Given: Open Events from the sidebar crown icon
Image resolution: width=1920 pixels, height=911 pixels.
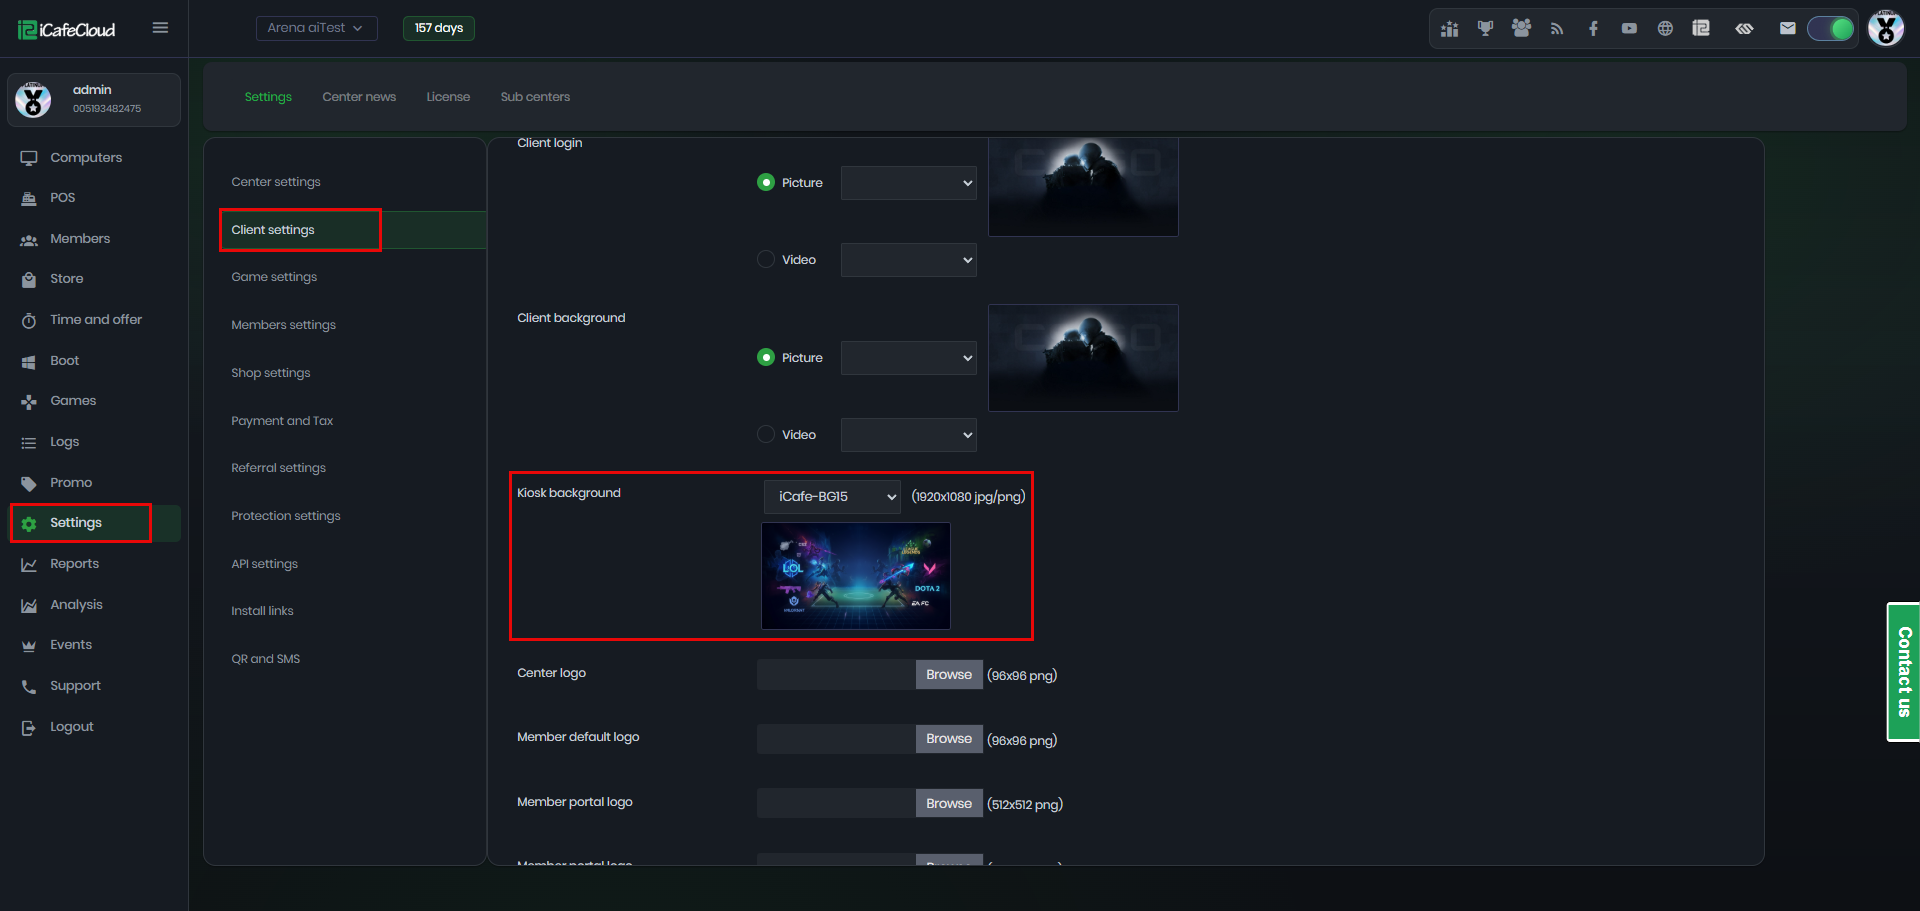Looking at the screenshot, I should click(x=29, y=645).
